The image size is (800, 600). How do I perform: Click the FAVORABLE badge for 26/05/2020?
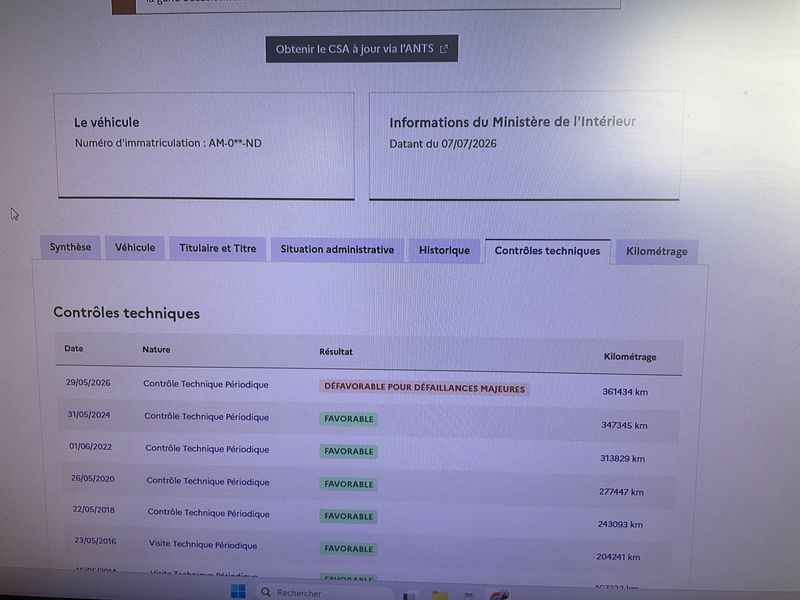(x=349, y=484)
